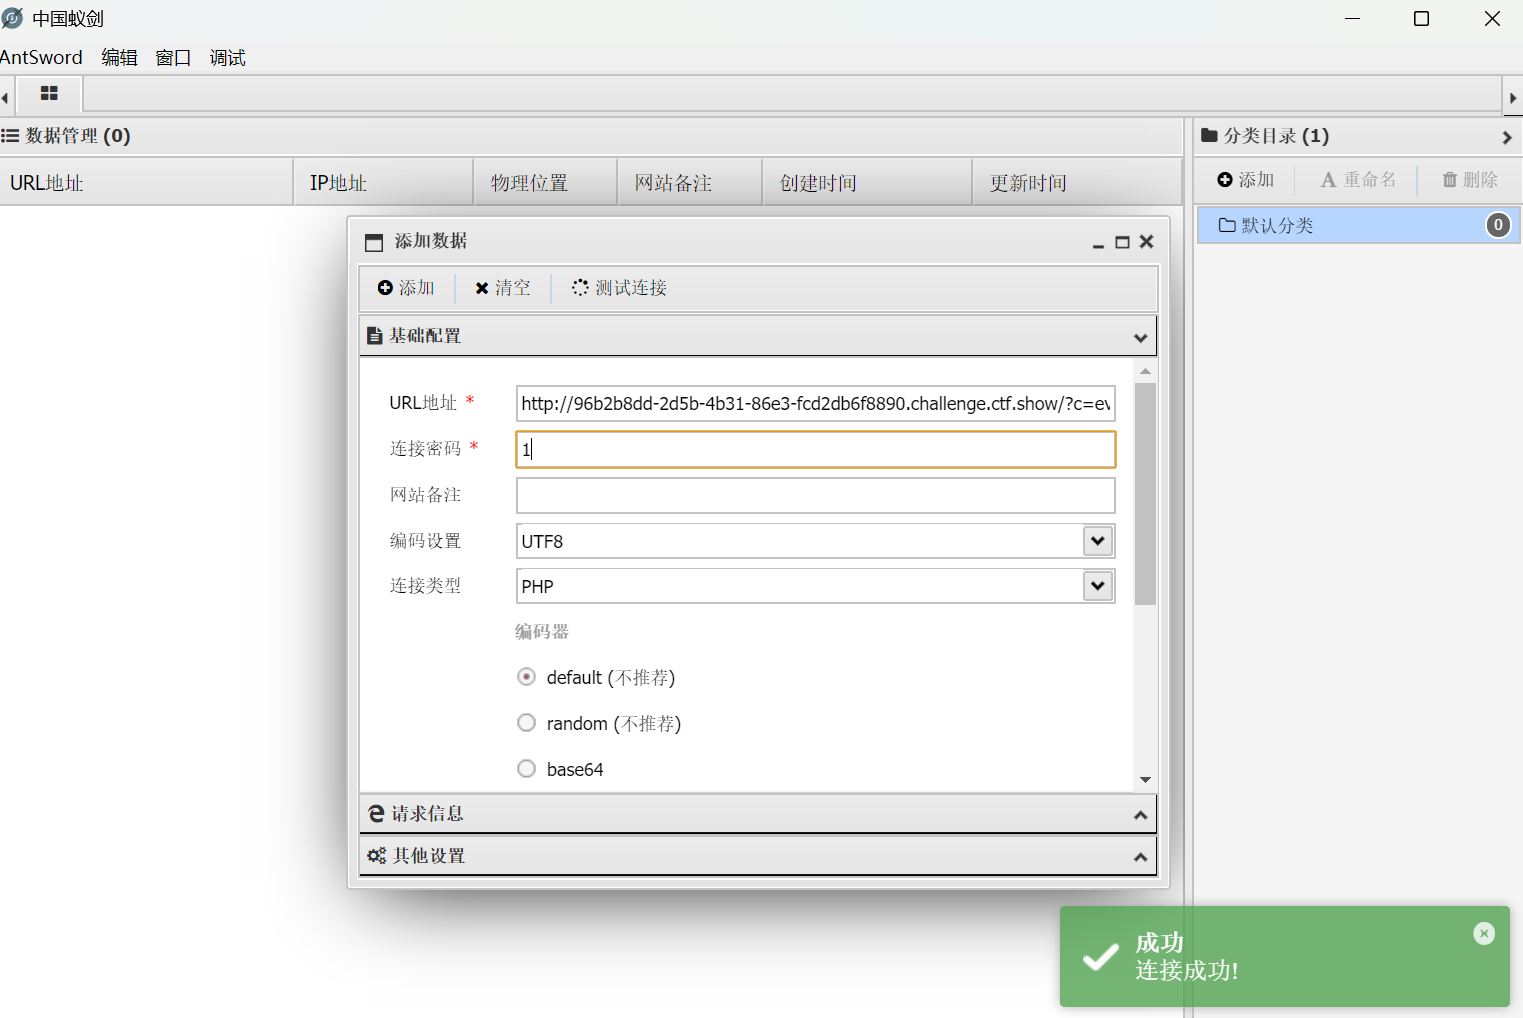Close the 添加数据 dialog
Image resolution: width=1523 pixels, height=1018 pixels.
click(1147, 242)
